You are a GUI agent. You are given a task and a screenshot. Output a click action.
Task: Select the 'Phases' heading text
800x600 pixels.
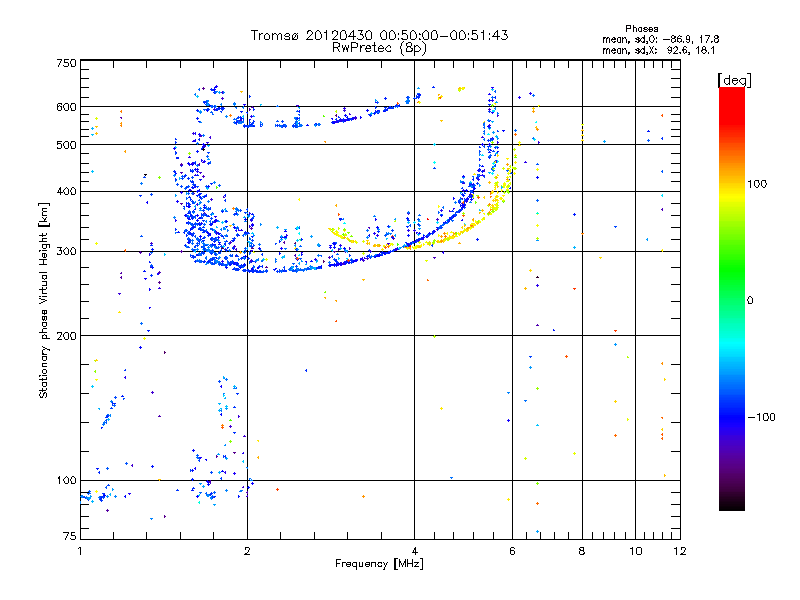pyautogui.click(x=641, y=29)
